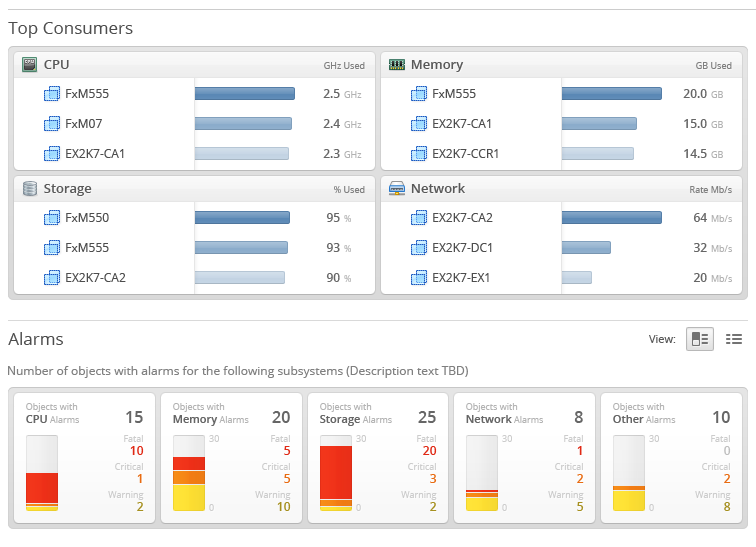Click the Storage fatal alarm count 20
The height and width of the screenshot is (547, 756).
point(428,451)
